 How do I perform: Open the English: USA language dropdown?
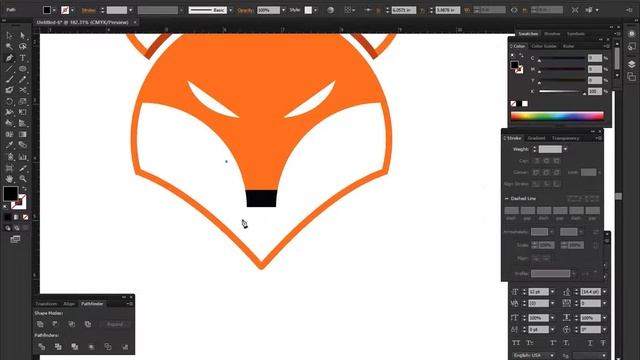pyautogui.click(x=552, y=356)
